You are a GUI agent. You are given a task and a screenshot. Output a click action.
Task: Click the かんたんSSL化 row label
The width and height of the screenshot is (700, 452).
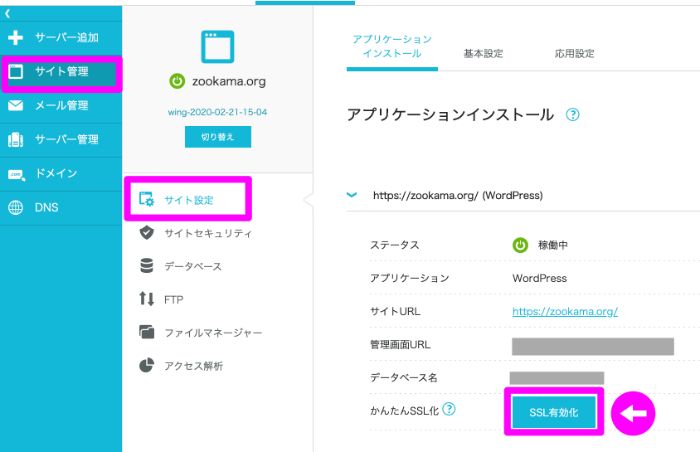[404, 411]
